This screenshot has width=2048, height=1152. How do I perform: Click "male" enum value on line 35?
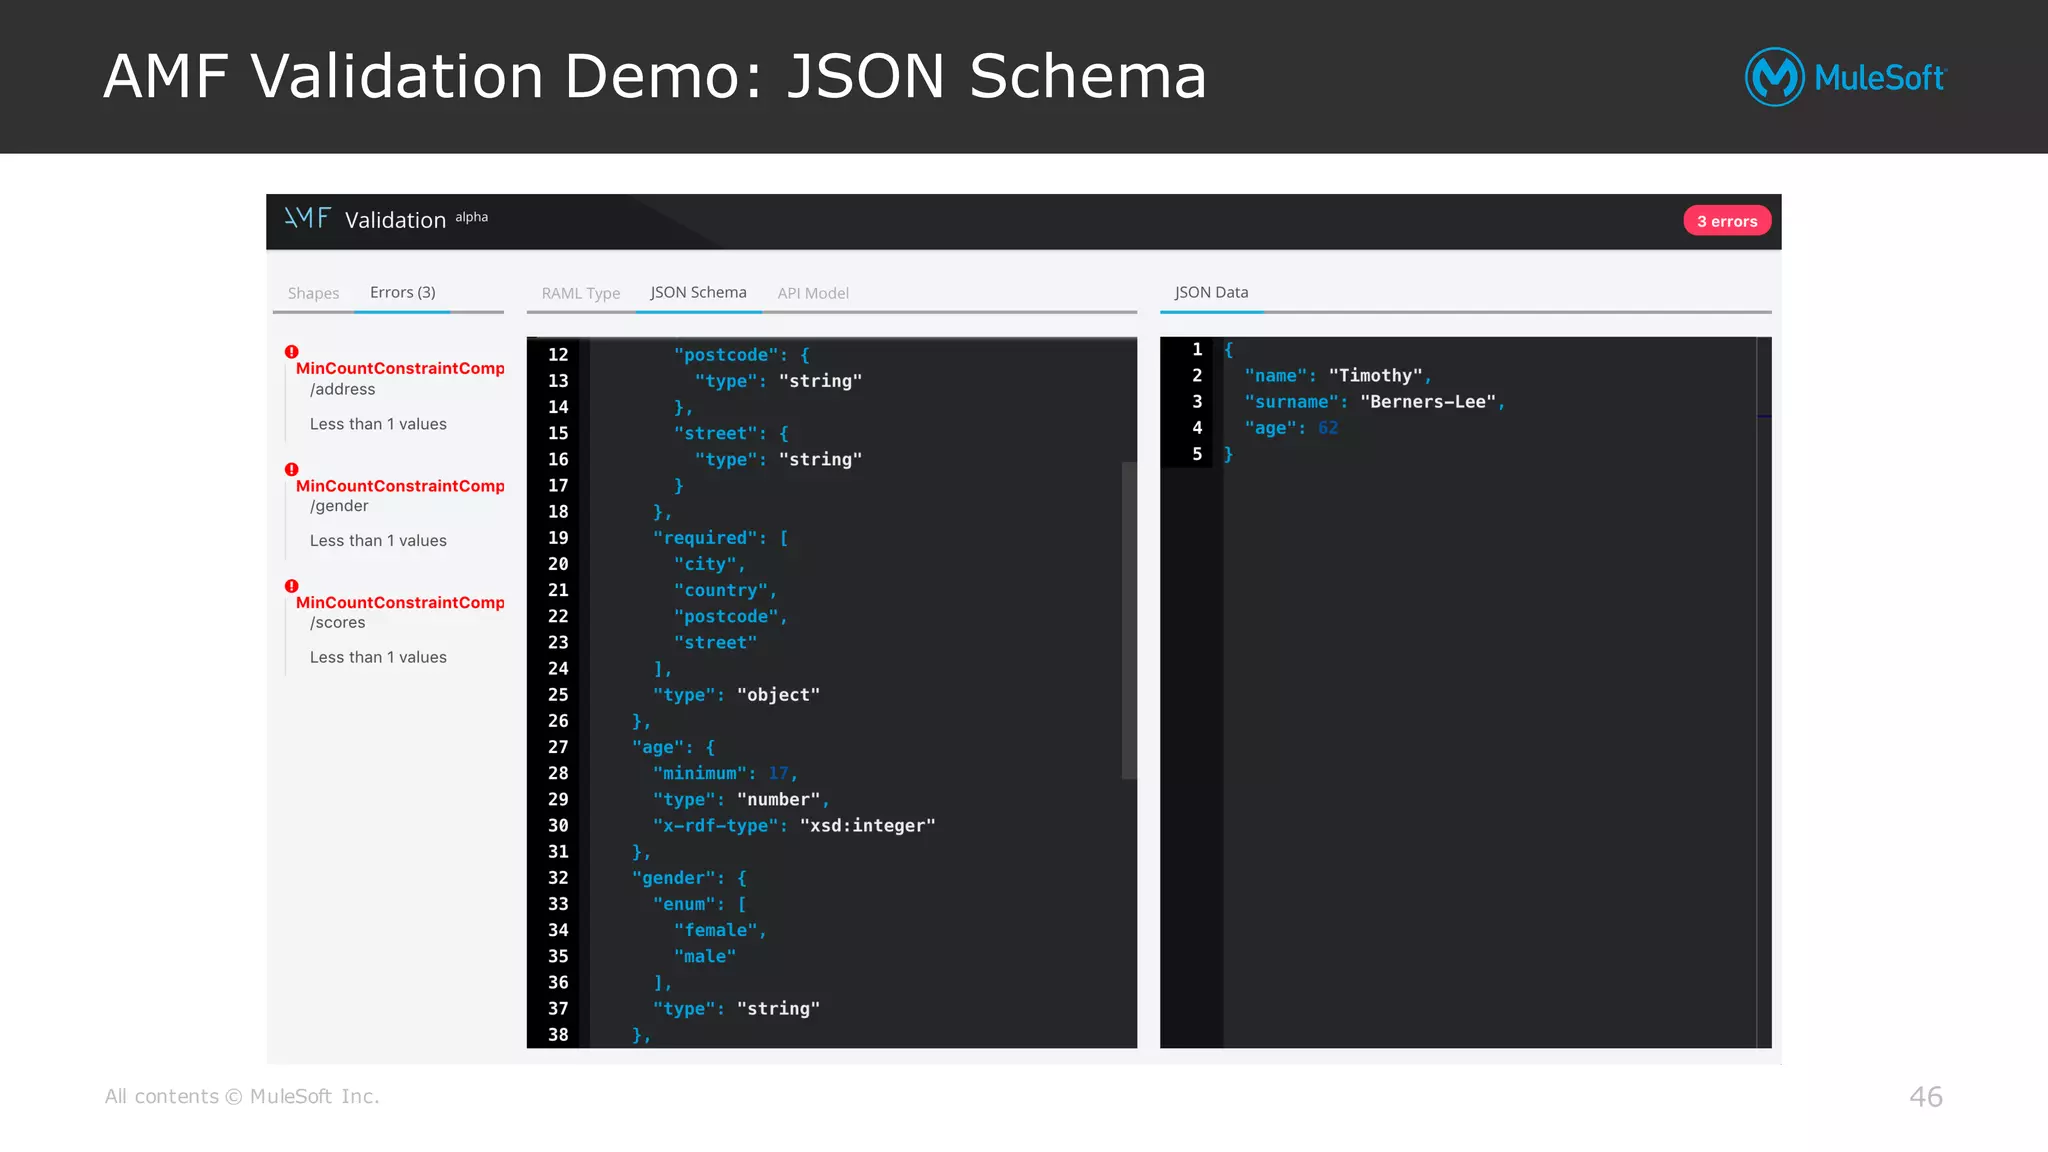705,956
